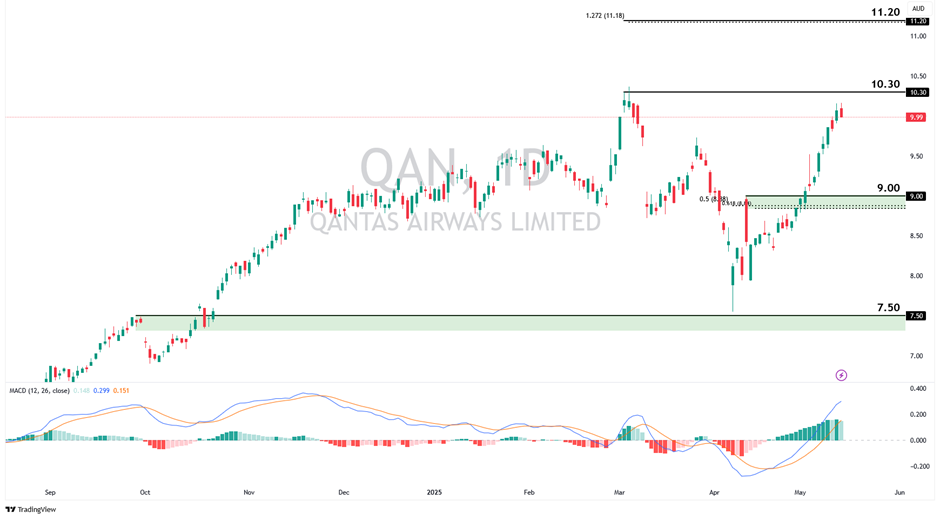Screen dimensions: 940x519
Task: Click the black 9.00 price axis tag
Action: tap(917, 196)
